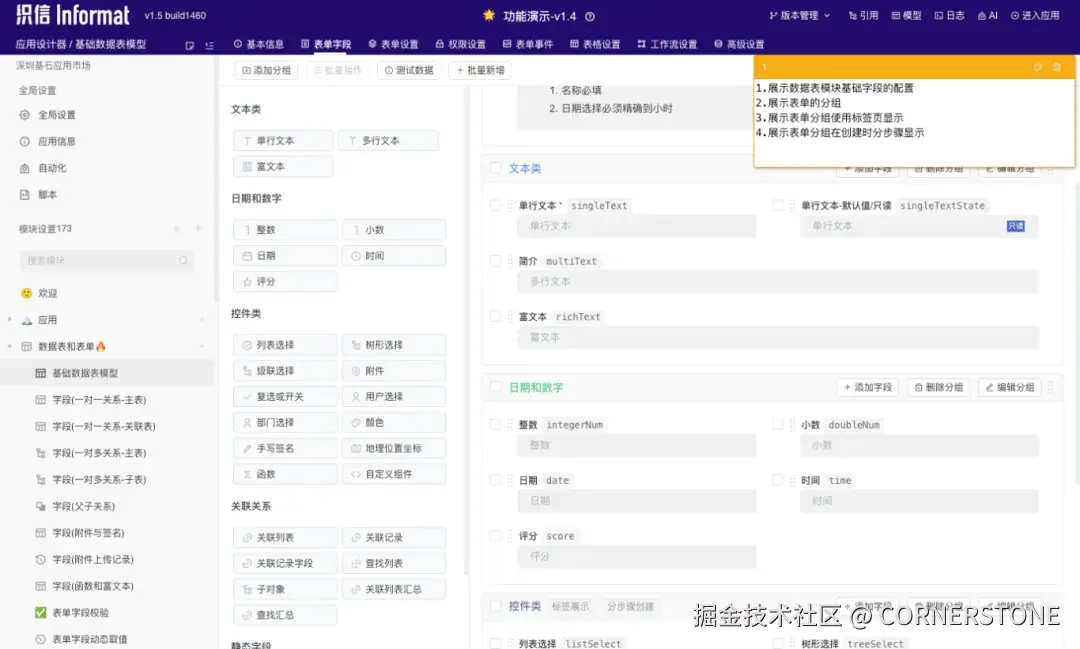
Task: Check the 文本类 group checkbox
Action: [x=495, y=167]
